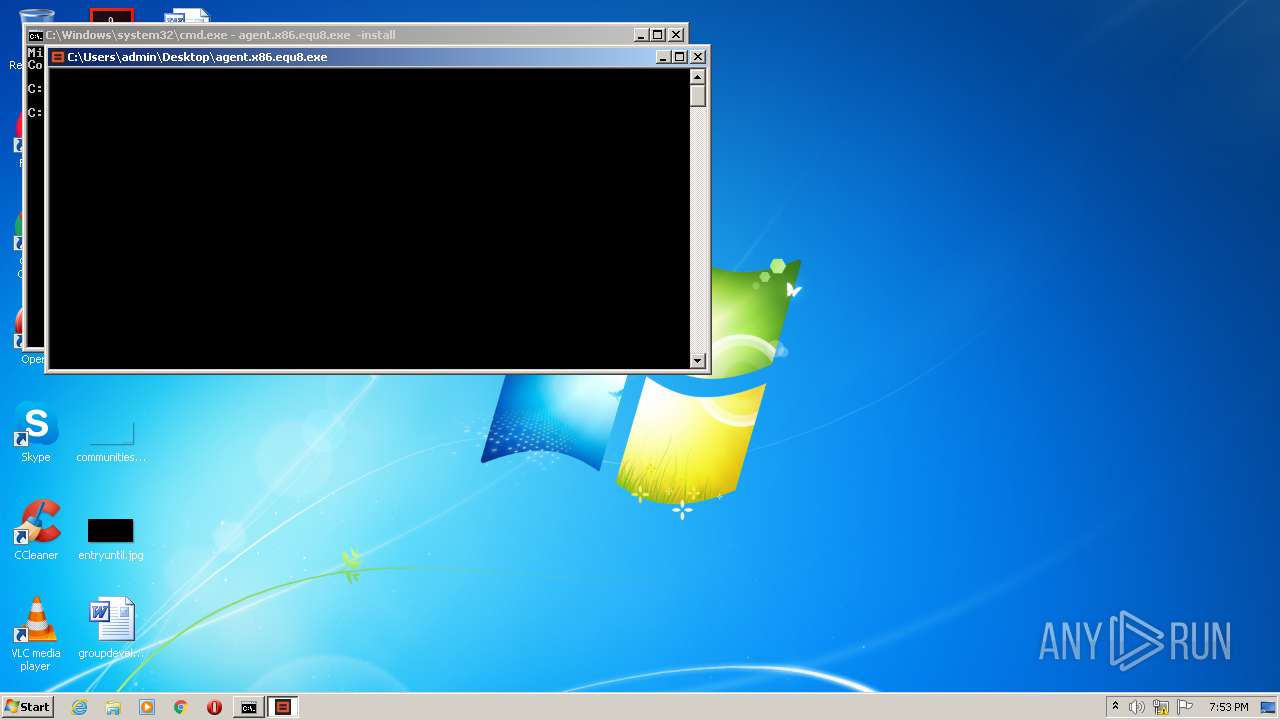1280x720 pixels.
Task: Minimize the cmd.exe window behind
Action: pyautogui.click(x=641, y=35)
